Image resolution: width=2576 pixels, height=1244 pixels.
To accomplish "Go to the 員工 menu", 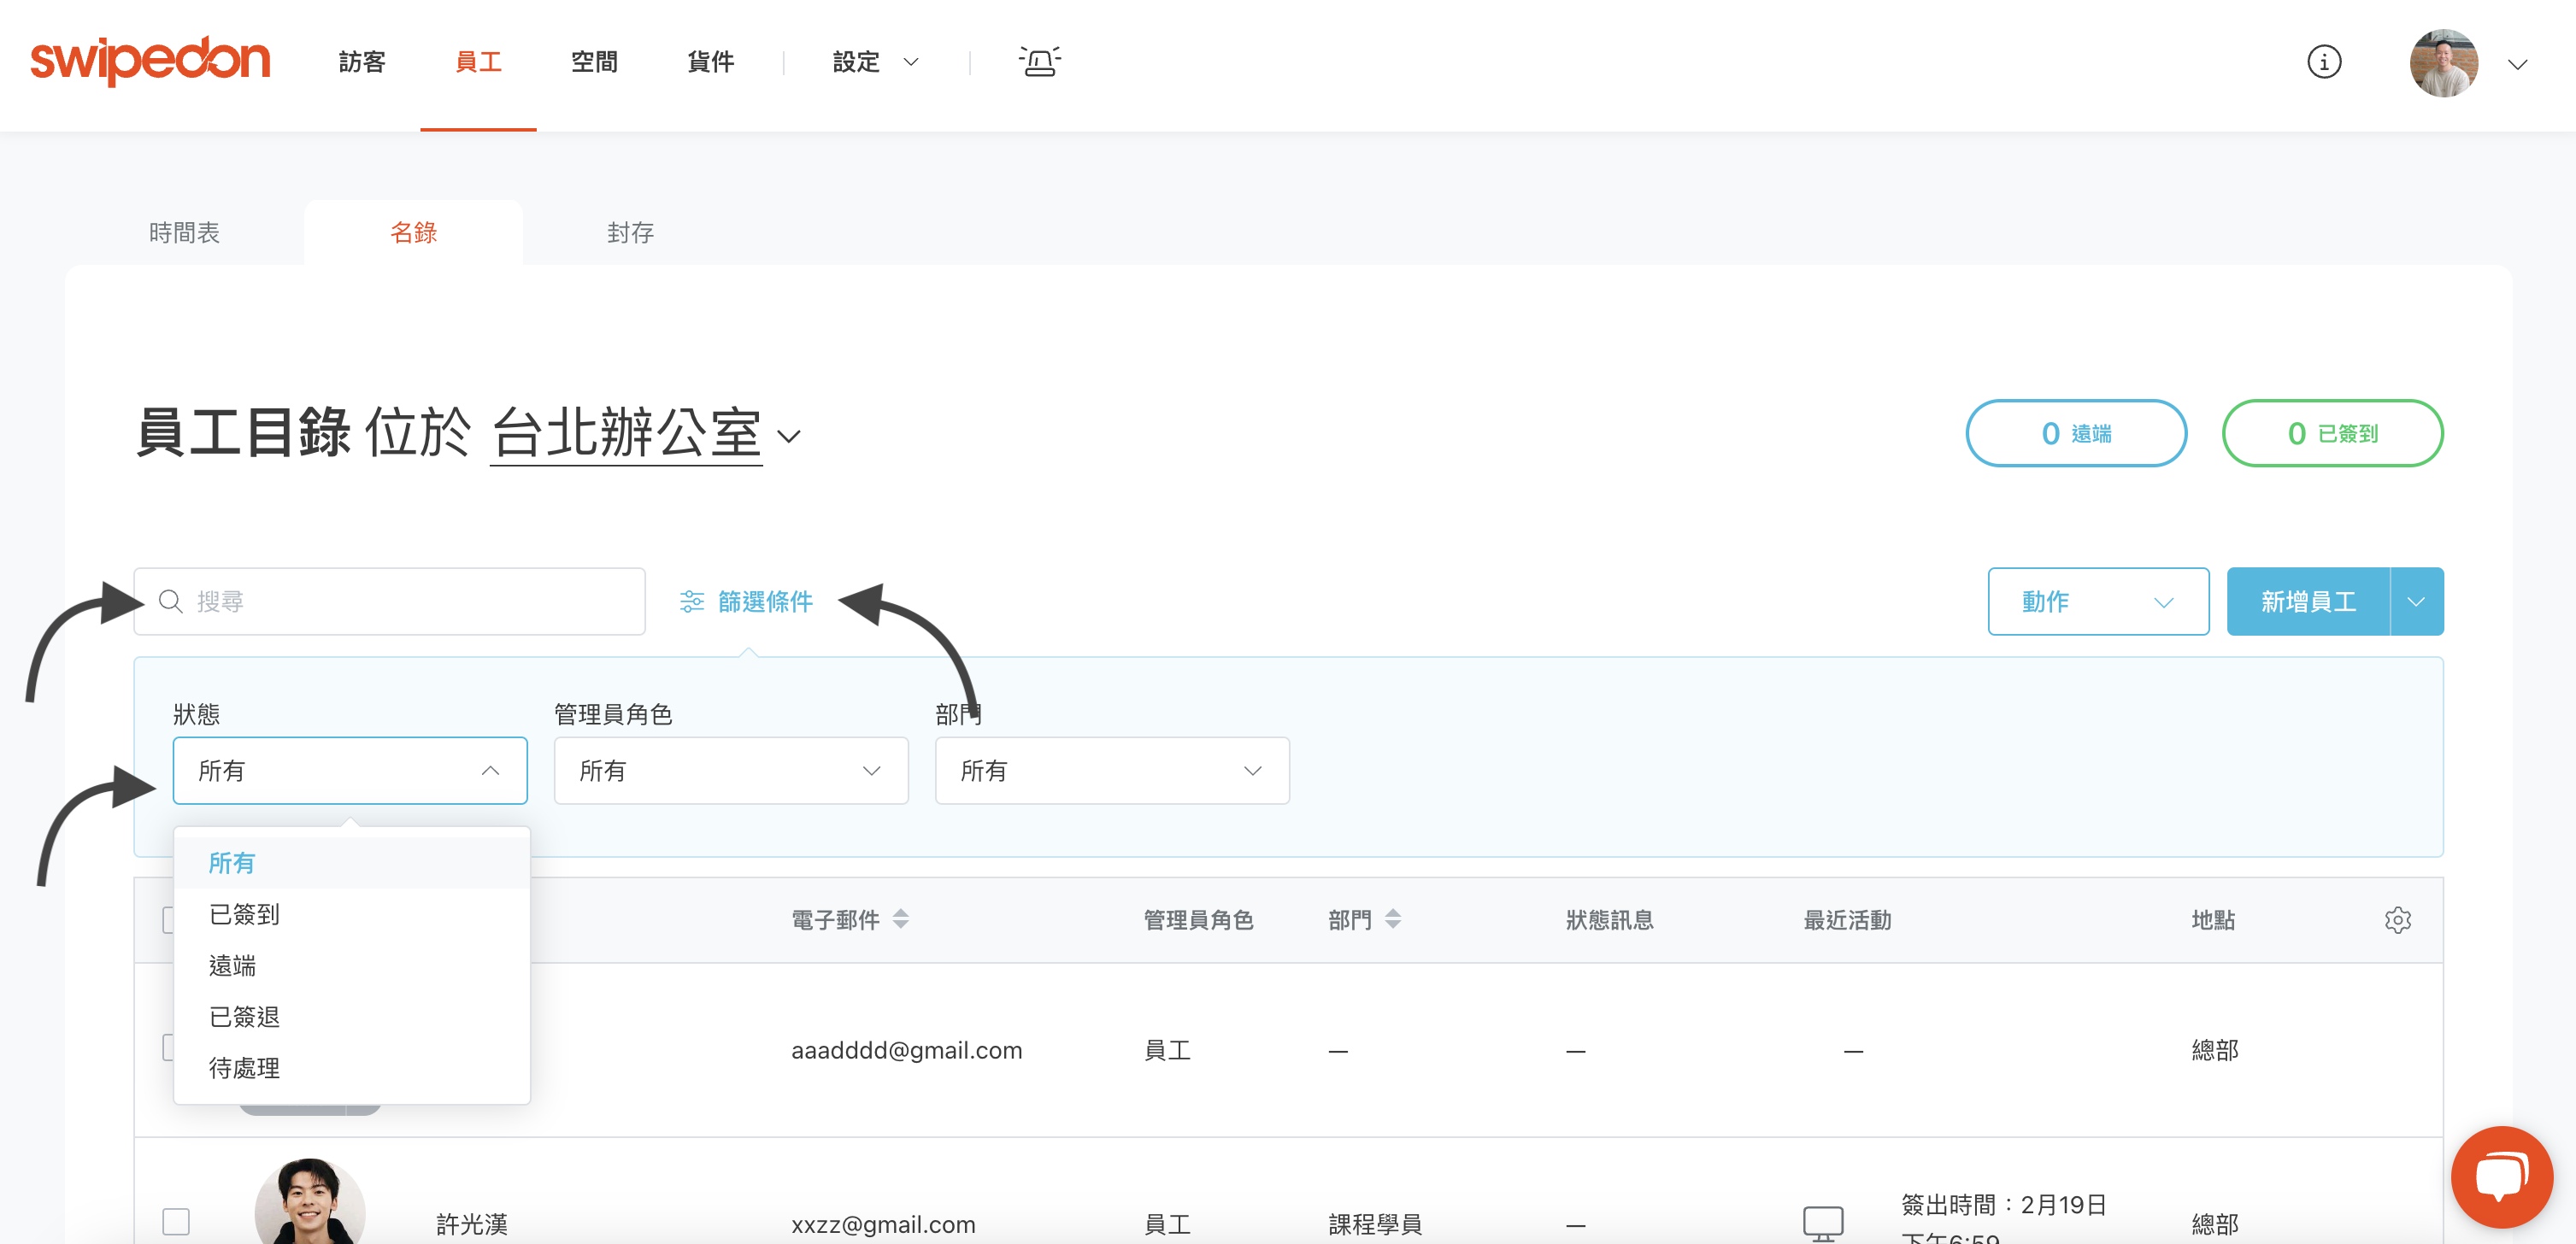I will pos(478,62).
